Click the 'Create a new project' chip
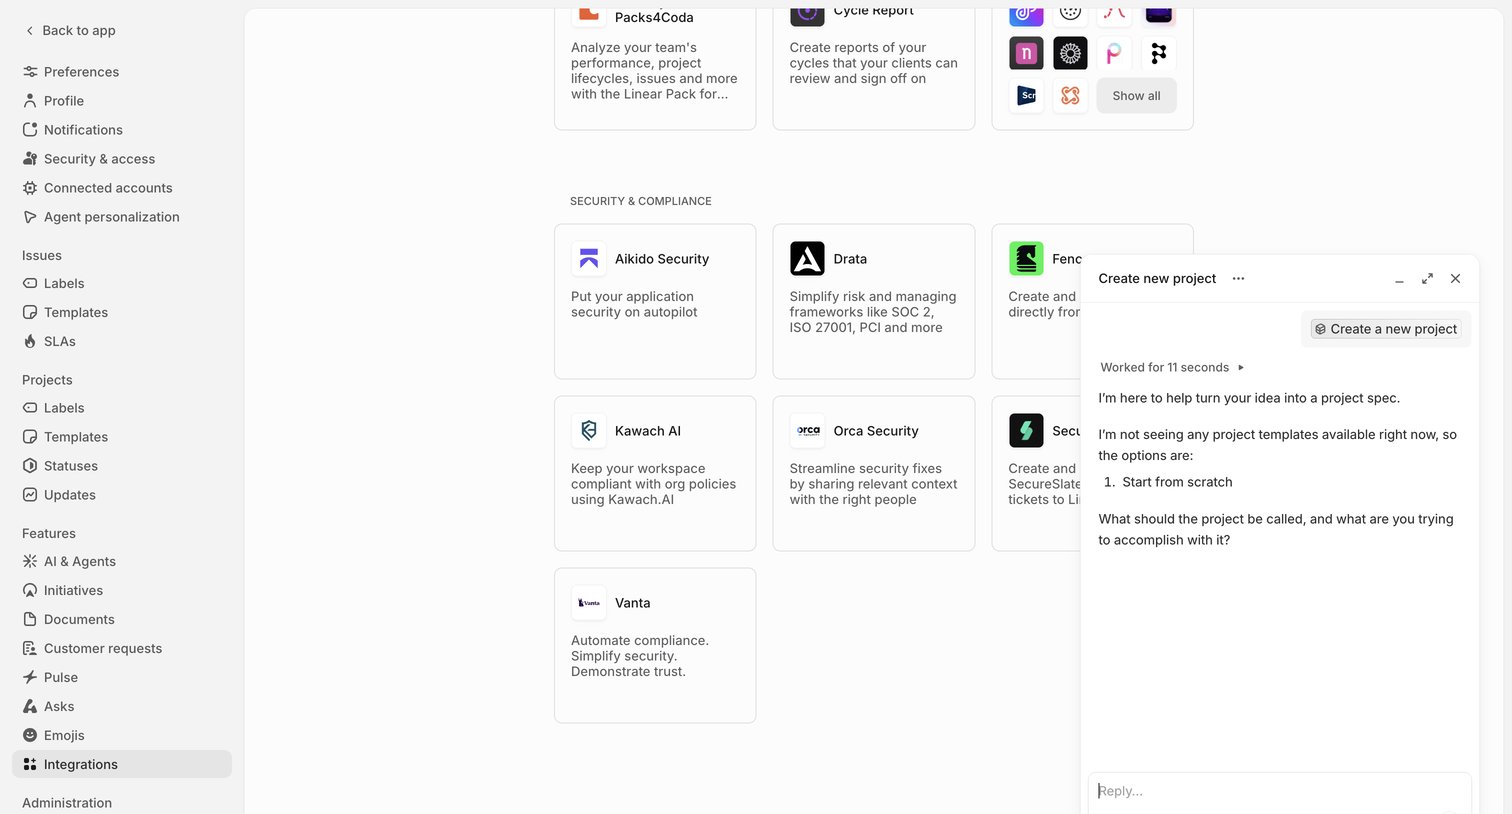 [1385, 329]
